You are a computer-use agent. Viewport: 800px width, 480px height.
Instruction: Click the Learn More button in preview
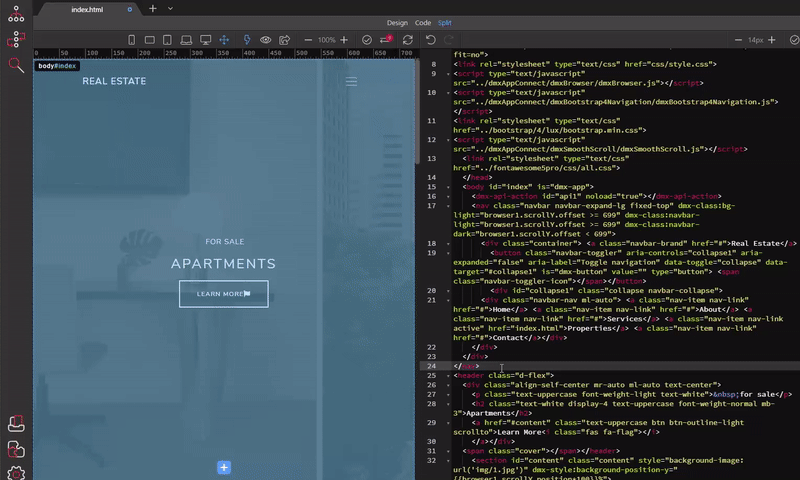tap(224, 294)
